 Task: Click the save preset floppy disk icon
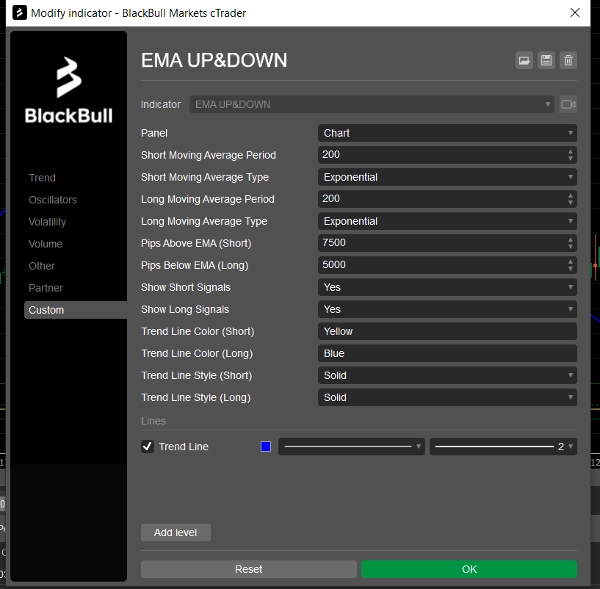546,61
